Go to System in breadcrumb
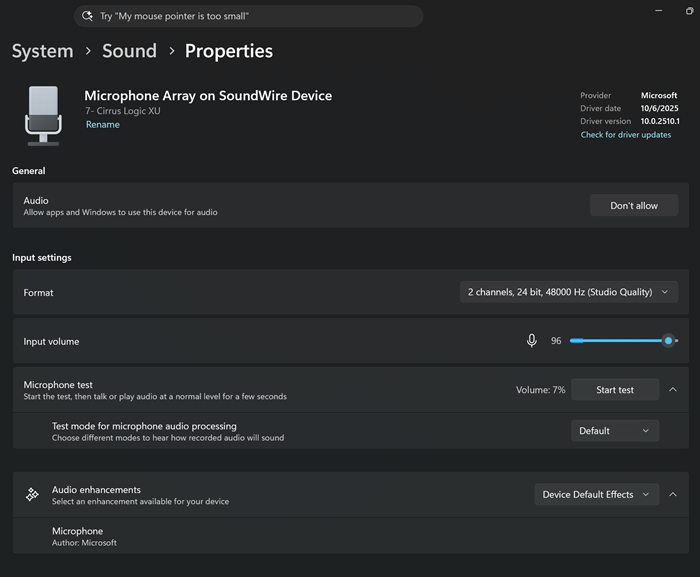Viewport: 700px width, 577px height. coord(42,51)
